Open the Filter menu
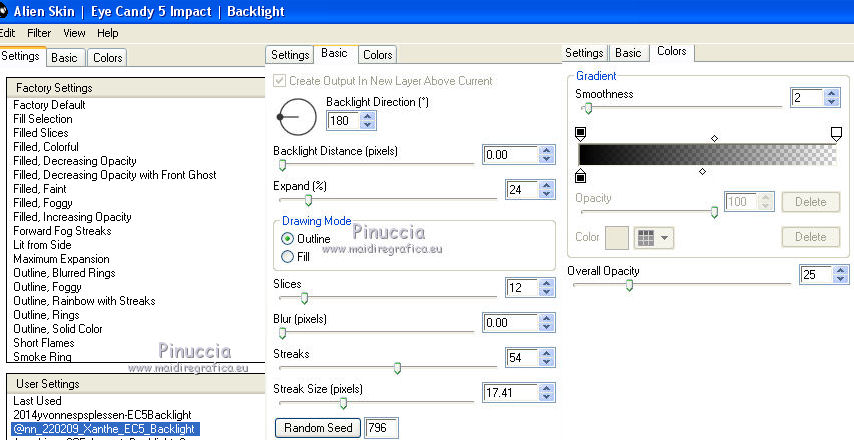854x440 pixels. (39, 33)
